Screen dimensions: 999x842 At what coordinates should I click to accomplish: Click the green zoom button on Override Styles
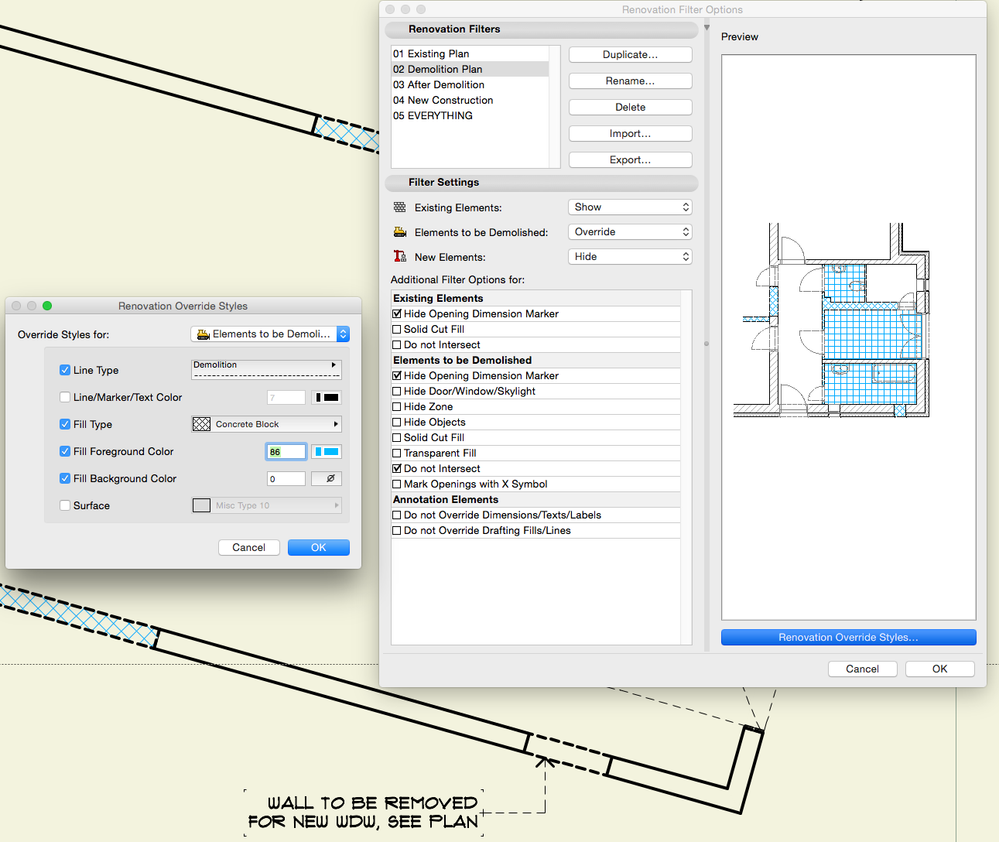[47, 306]
